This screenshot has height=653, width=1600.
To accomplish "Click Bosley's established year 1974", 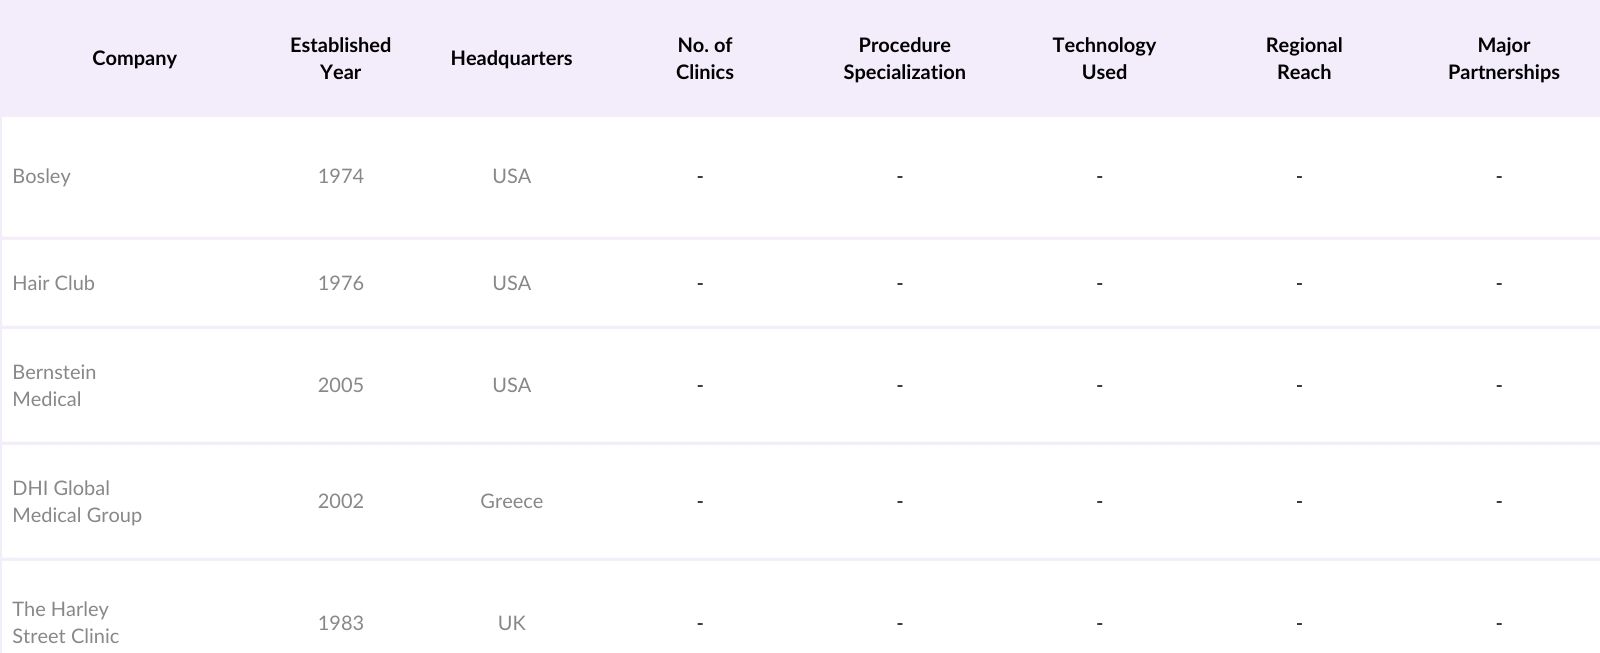I will click(x=340, y=176).
